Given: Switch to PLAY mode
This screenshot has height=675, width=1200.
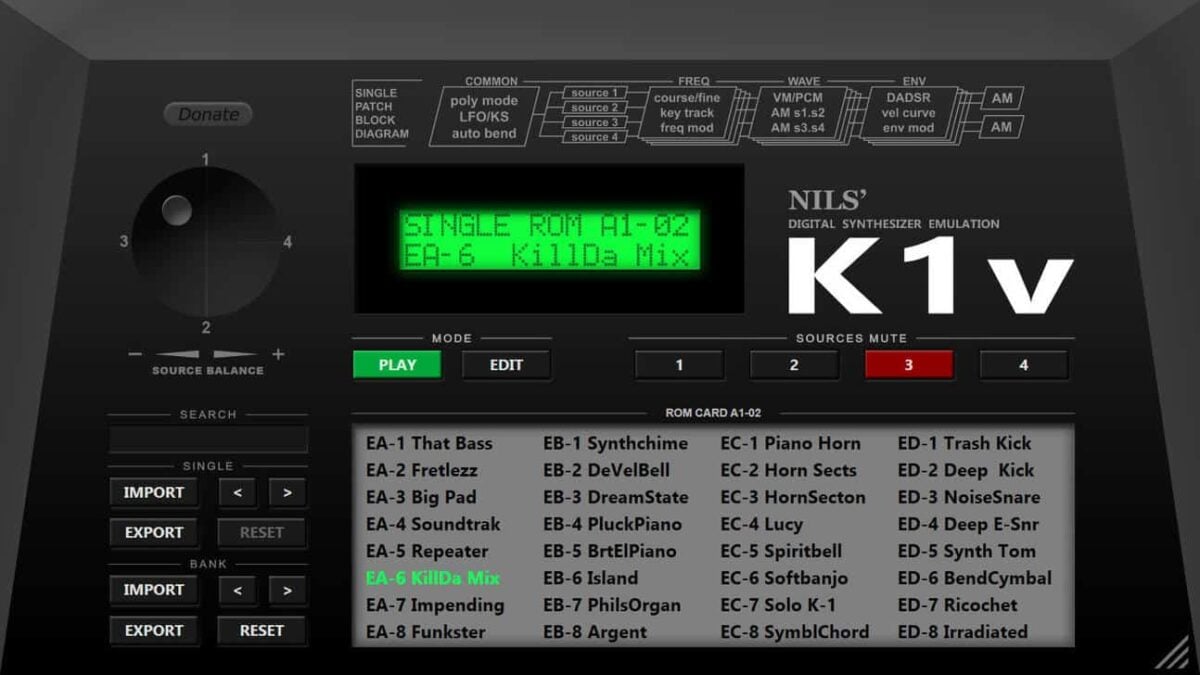Looking at the screenshot, I should click(x=397, y=365).
